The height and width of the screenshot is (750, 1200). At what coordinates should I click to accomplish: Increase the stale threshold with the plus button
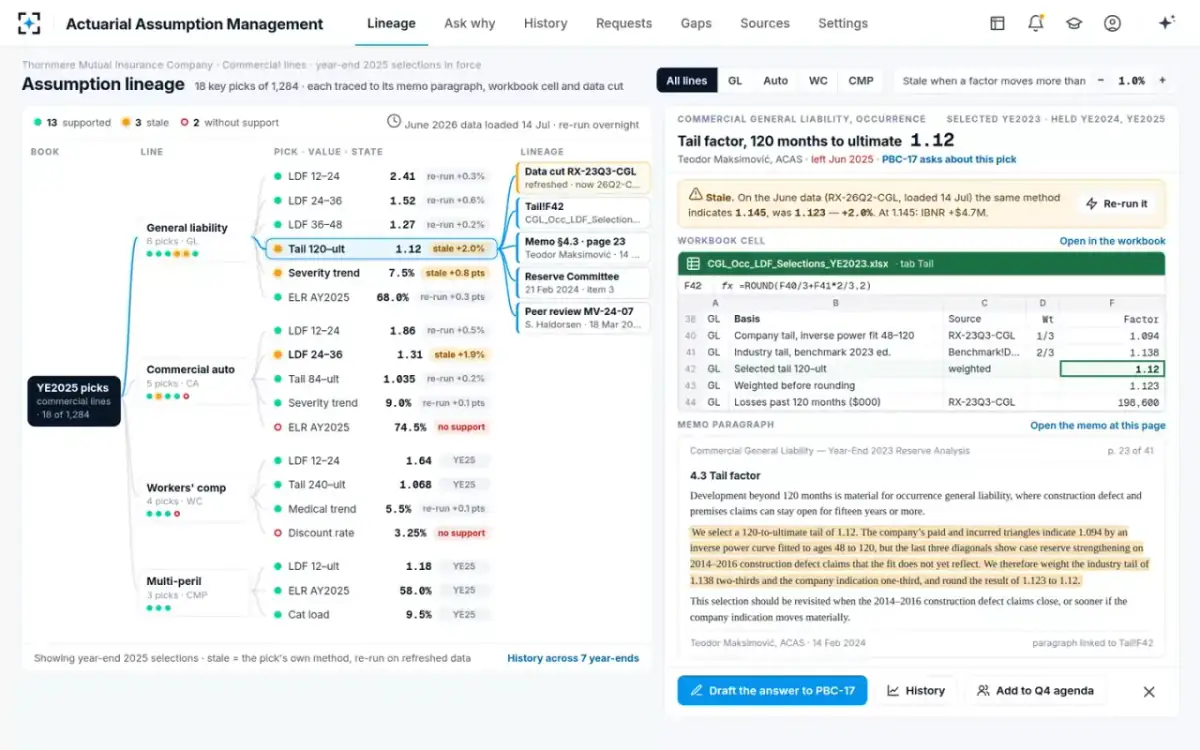click(1162, 81)
